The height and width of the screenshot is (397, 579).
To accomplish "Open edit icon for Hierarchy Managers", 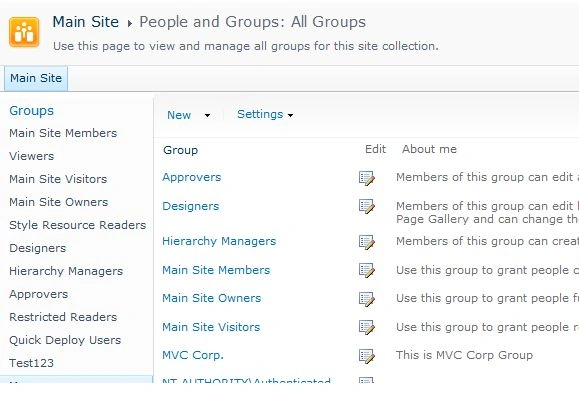I will [367, 242].
